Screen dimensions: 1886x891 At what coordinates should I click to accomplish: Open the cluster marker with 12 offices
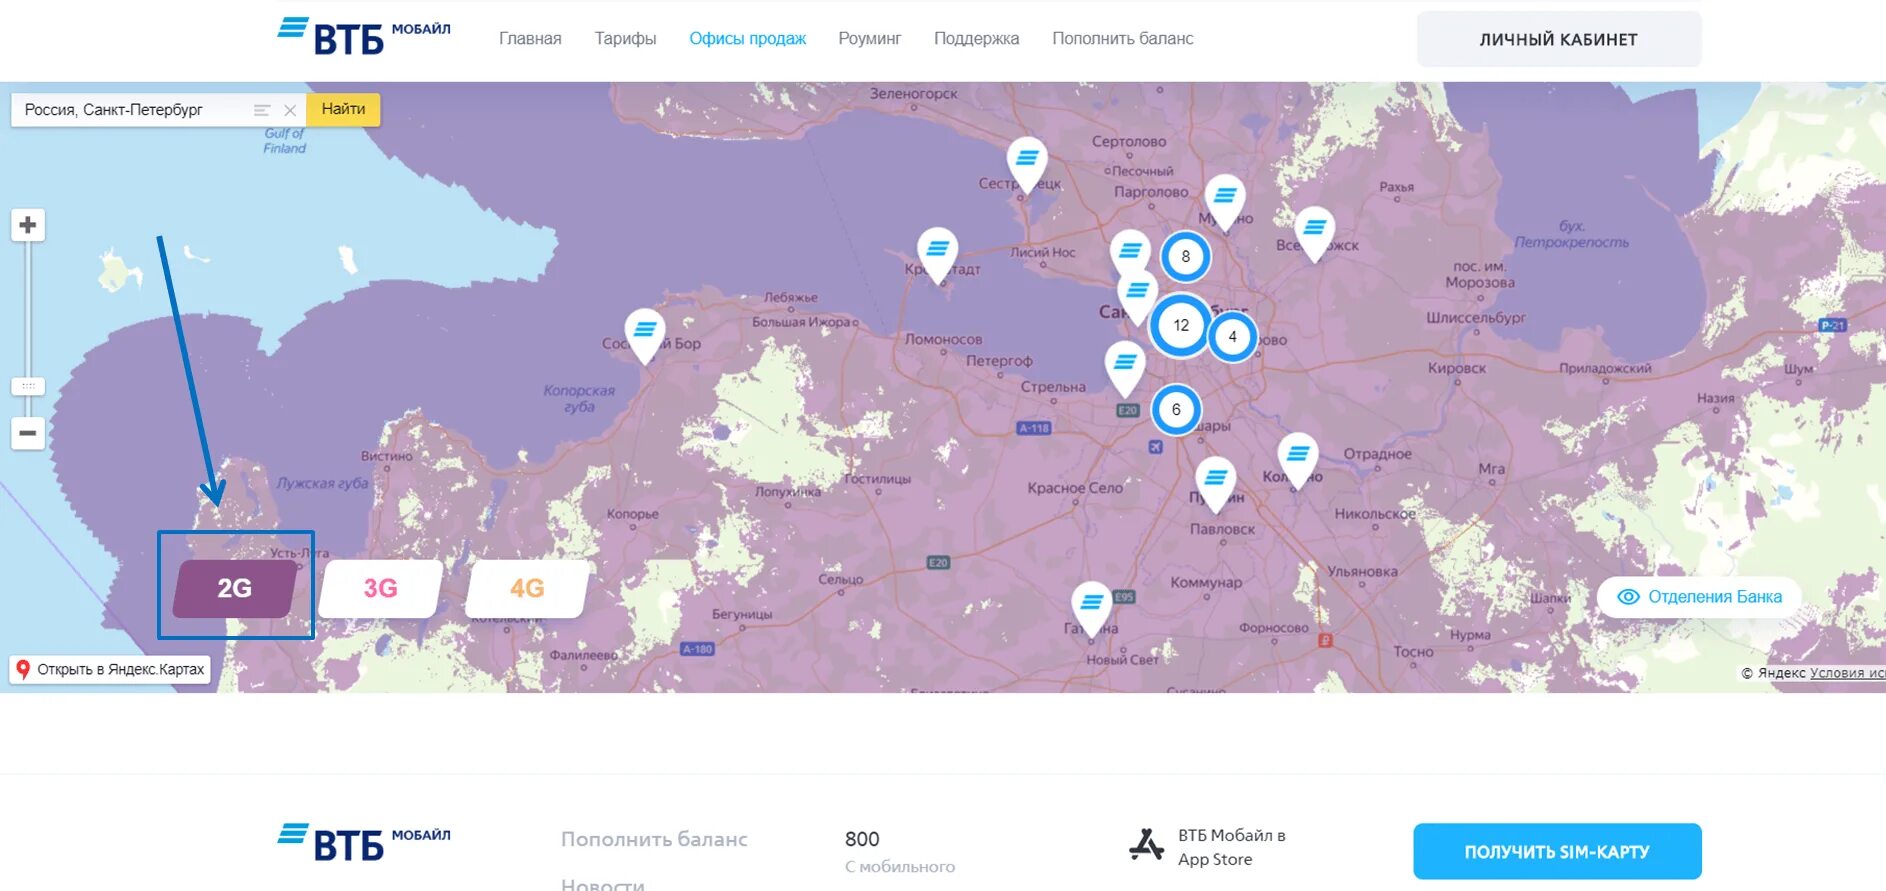(x=1181, y=325)
